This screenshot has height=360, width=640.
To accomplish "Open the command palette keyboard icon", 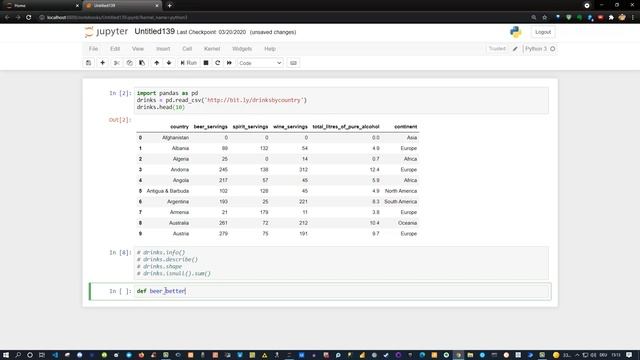I will pyautogui.click(x=293, y=63).
